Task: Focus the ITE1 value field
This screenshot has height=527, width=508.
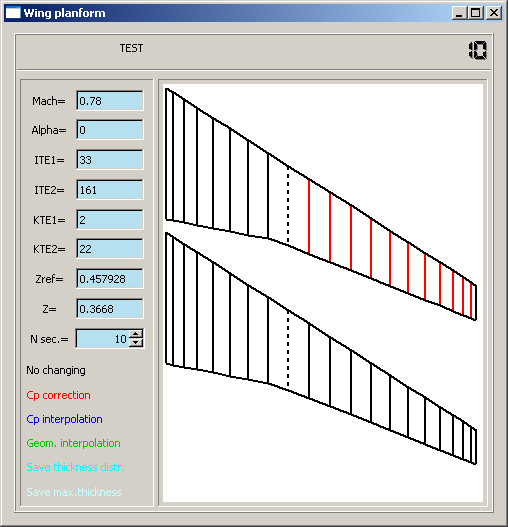Action: 110,159
